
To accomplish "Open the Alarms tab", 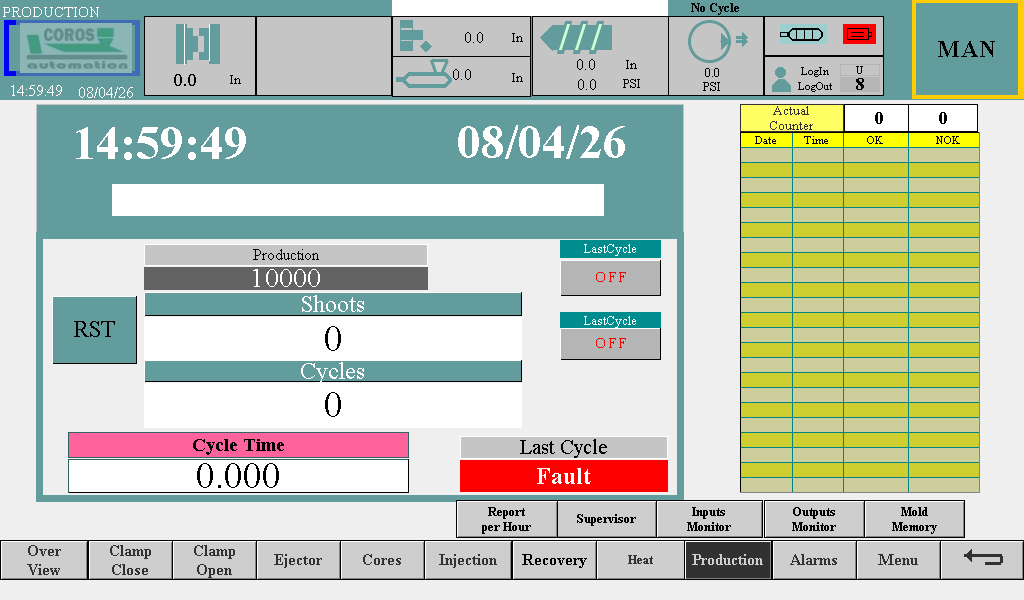I will (813, 560).
